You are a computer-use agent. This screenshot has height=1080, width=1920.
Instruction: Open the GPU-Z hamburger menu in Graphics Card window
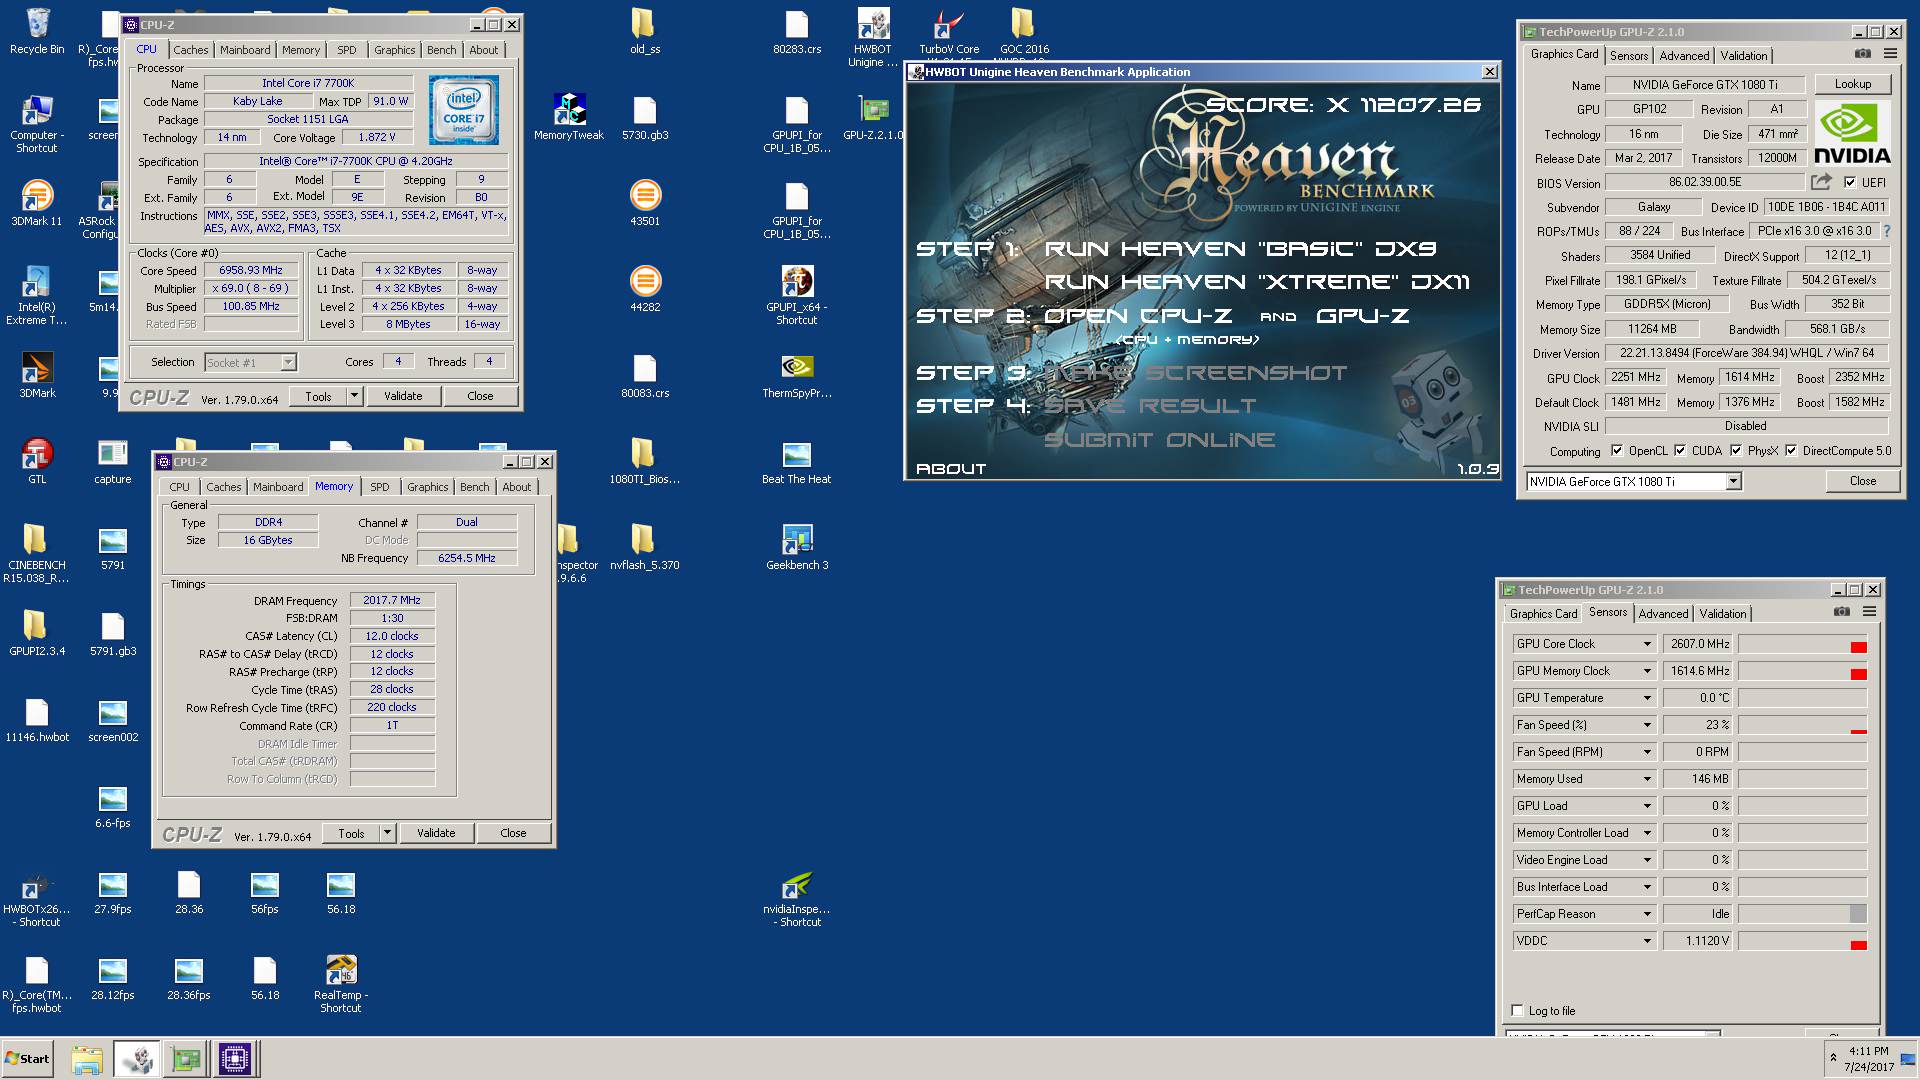pyautogui.click(x=1890, y=54)
